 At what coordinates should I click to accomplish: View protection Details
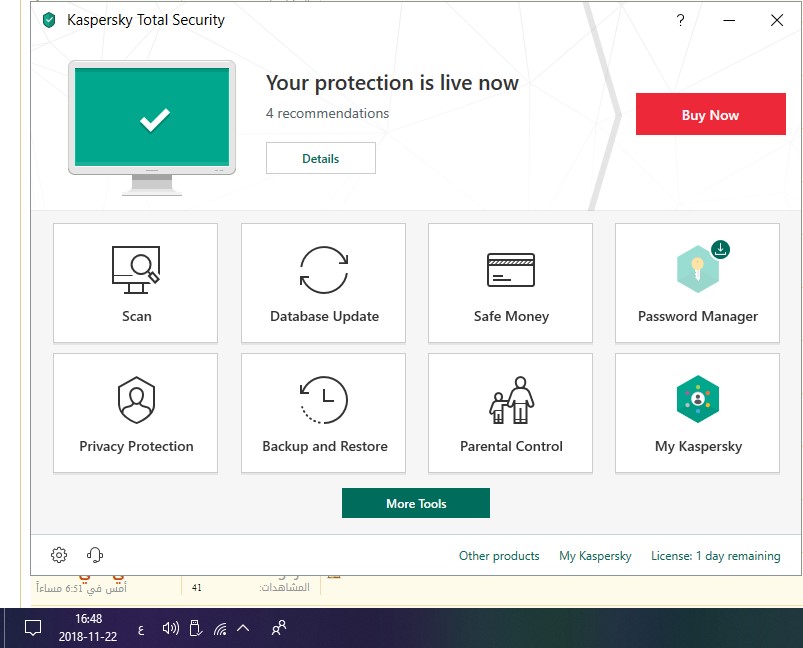[x=321, y=158]
